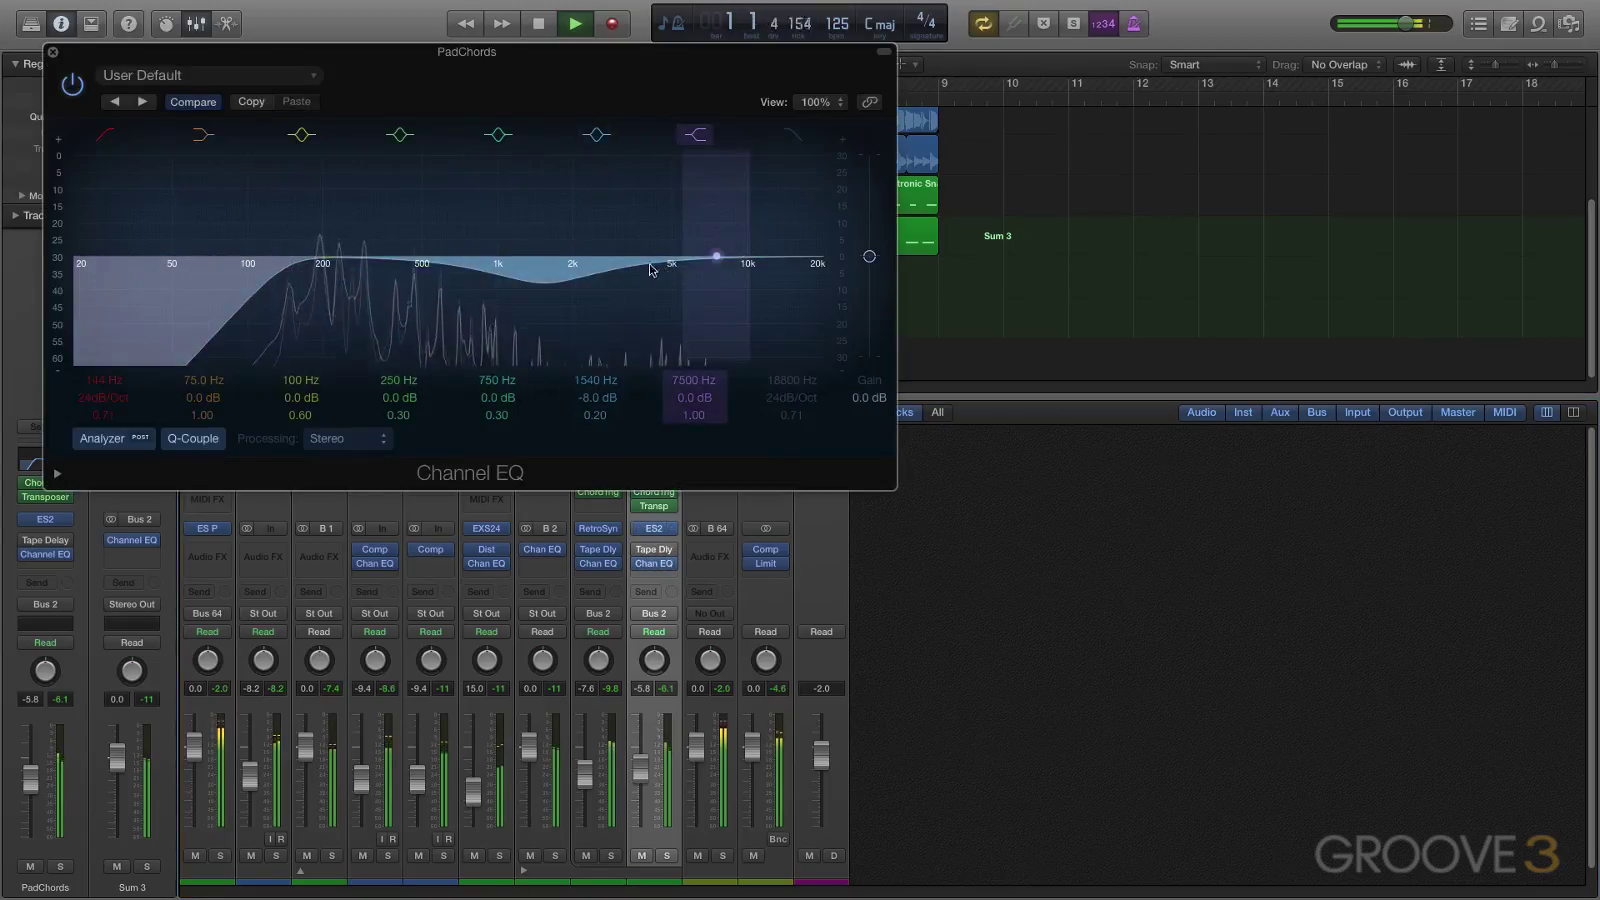
Task: Select the 7500 Hz frequency value
Action: click(x=693, y=380)
